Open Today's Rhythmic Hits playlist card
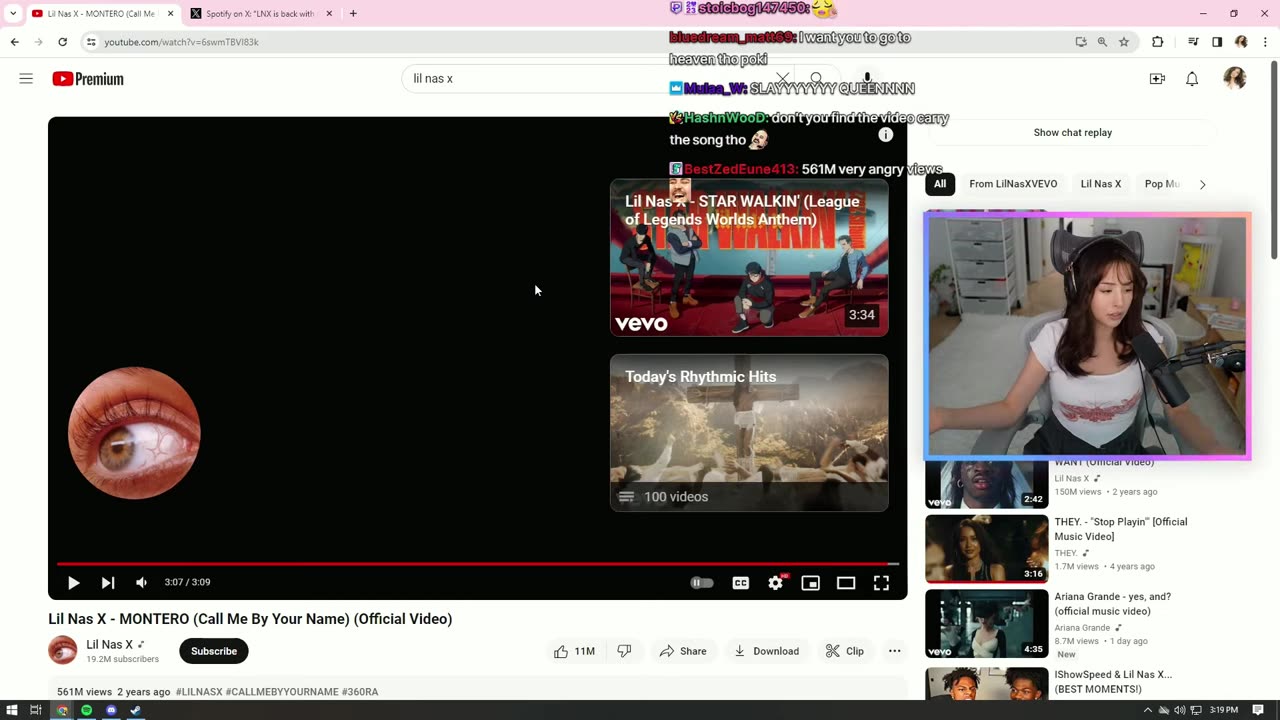The width and height of the screenshot is (1280, 720). 749,433
